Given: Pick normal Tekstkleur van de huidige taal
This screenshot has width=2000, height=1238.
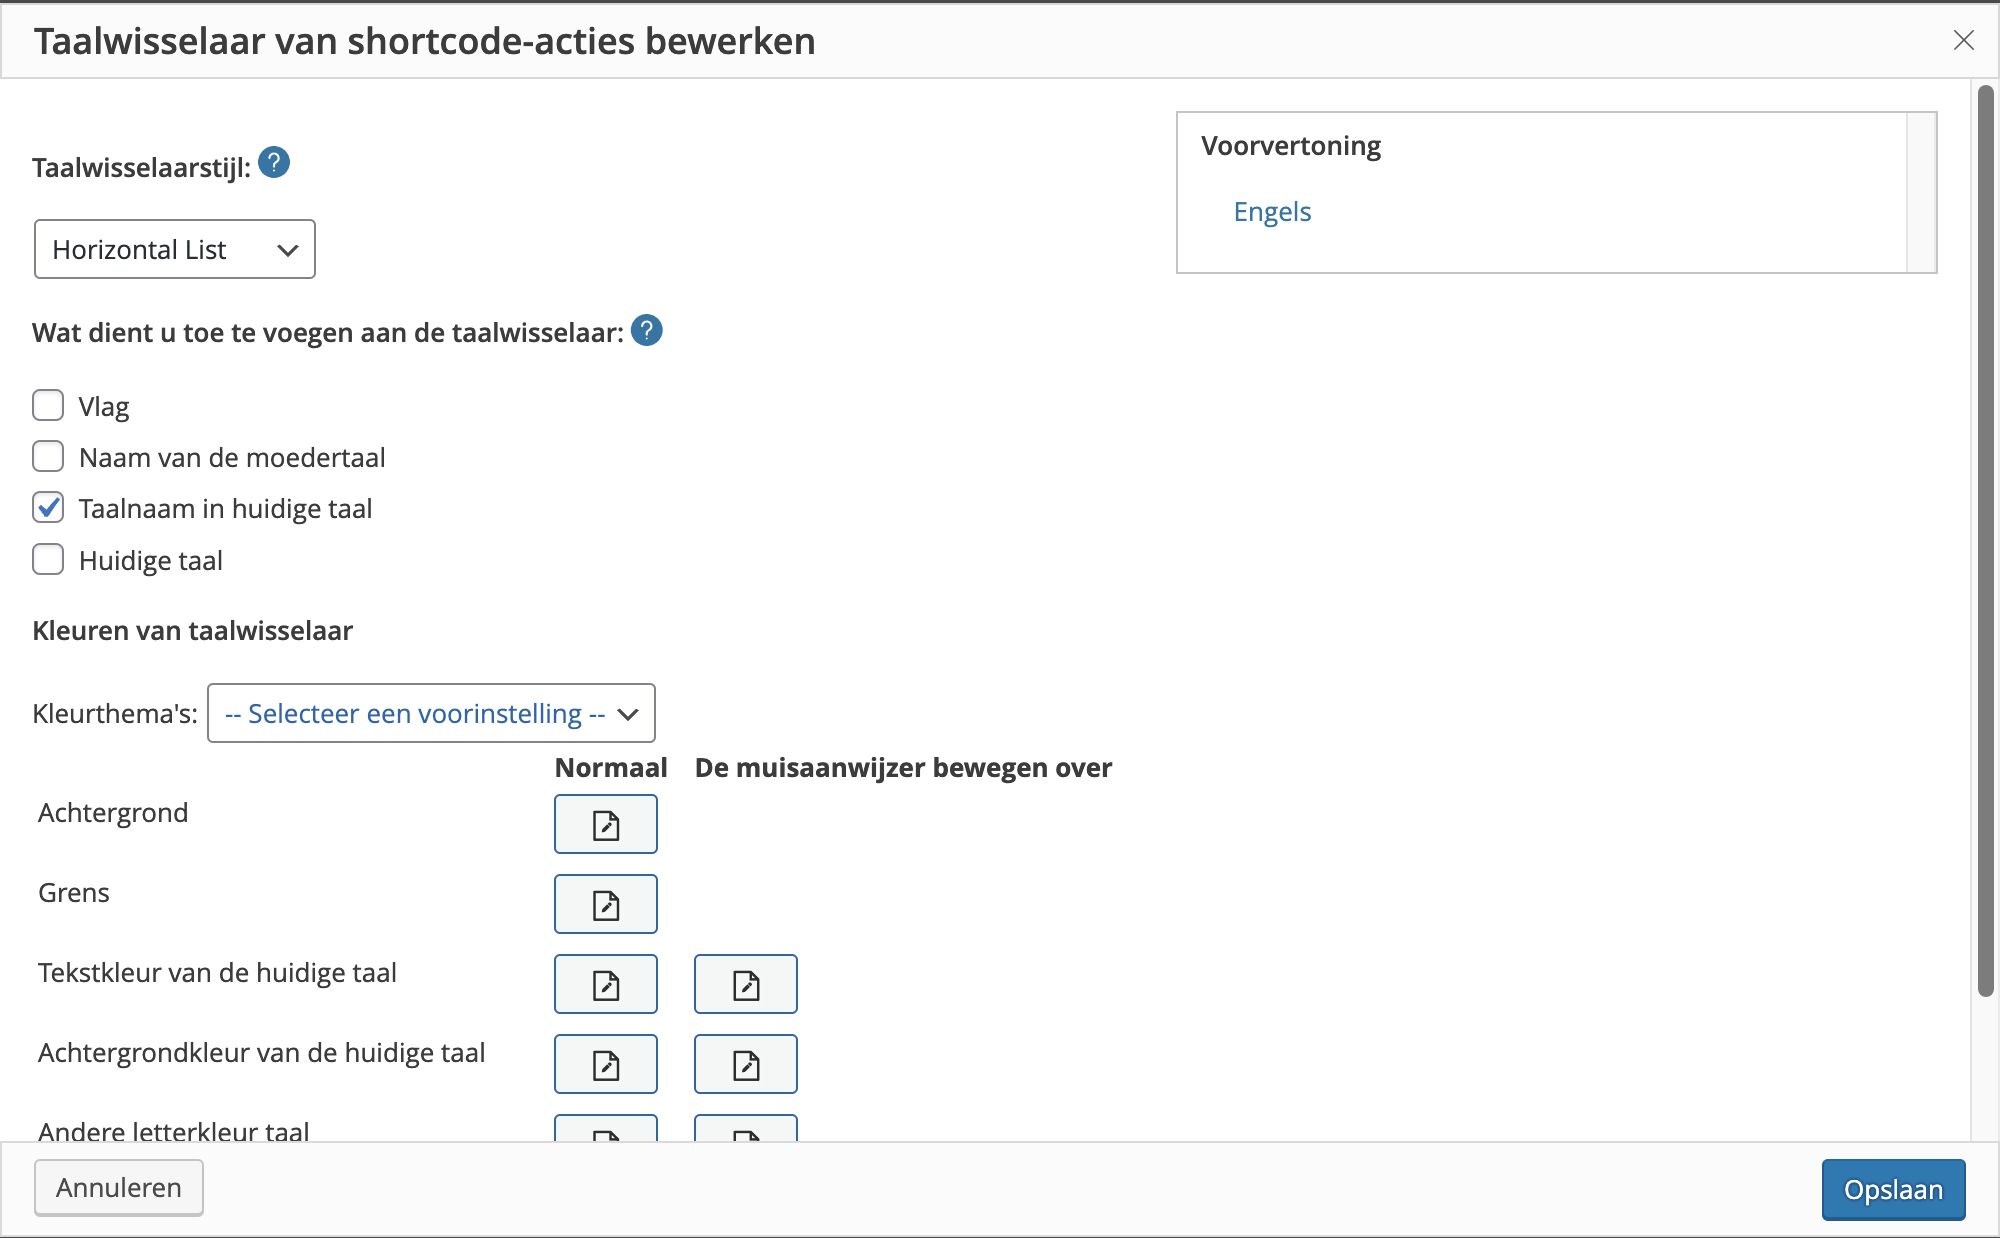Looking at the screenshot, I should (605, 984).
